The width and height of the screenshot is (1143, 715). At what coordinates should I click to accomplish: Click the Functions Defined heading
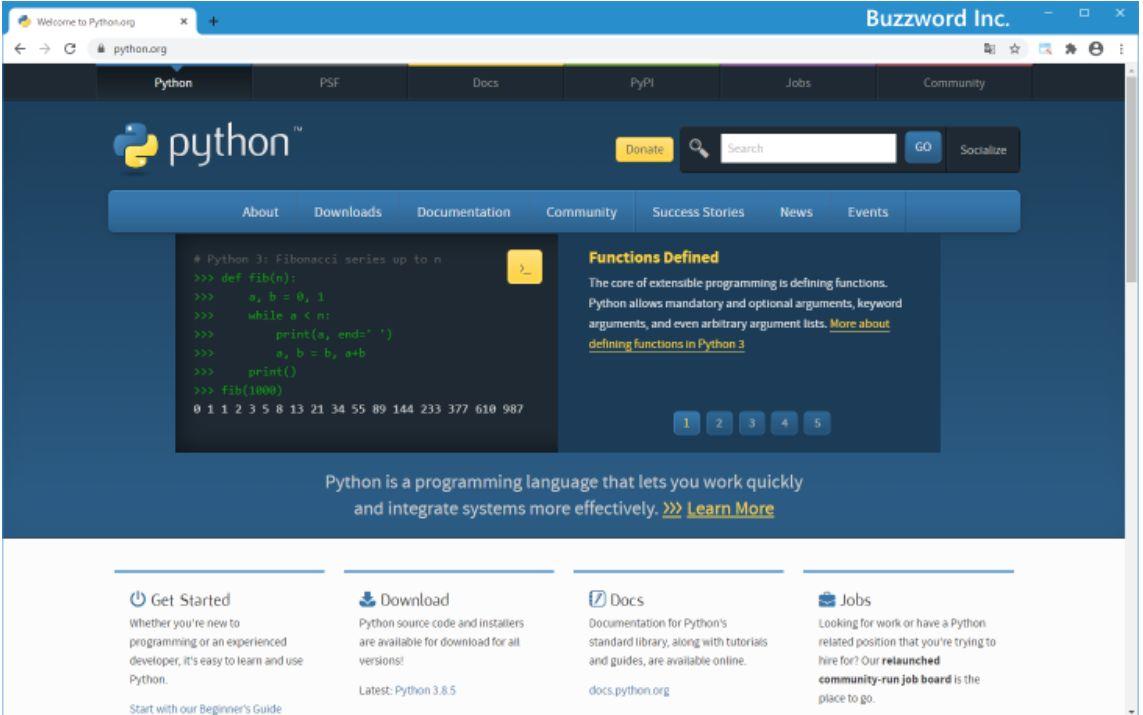pos(654,257)
